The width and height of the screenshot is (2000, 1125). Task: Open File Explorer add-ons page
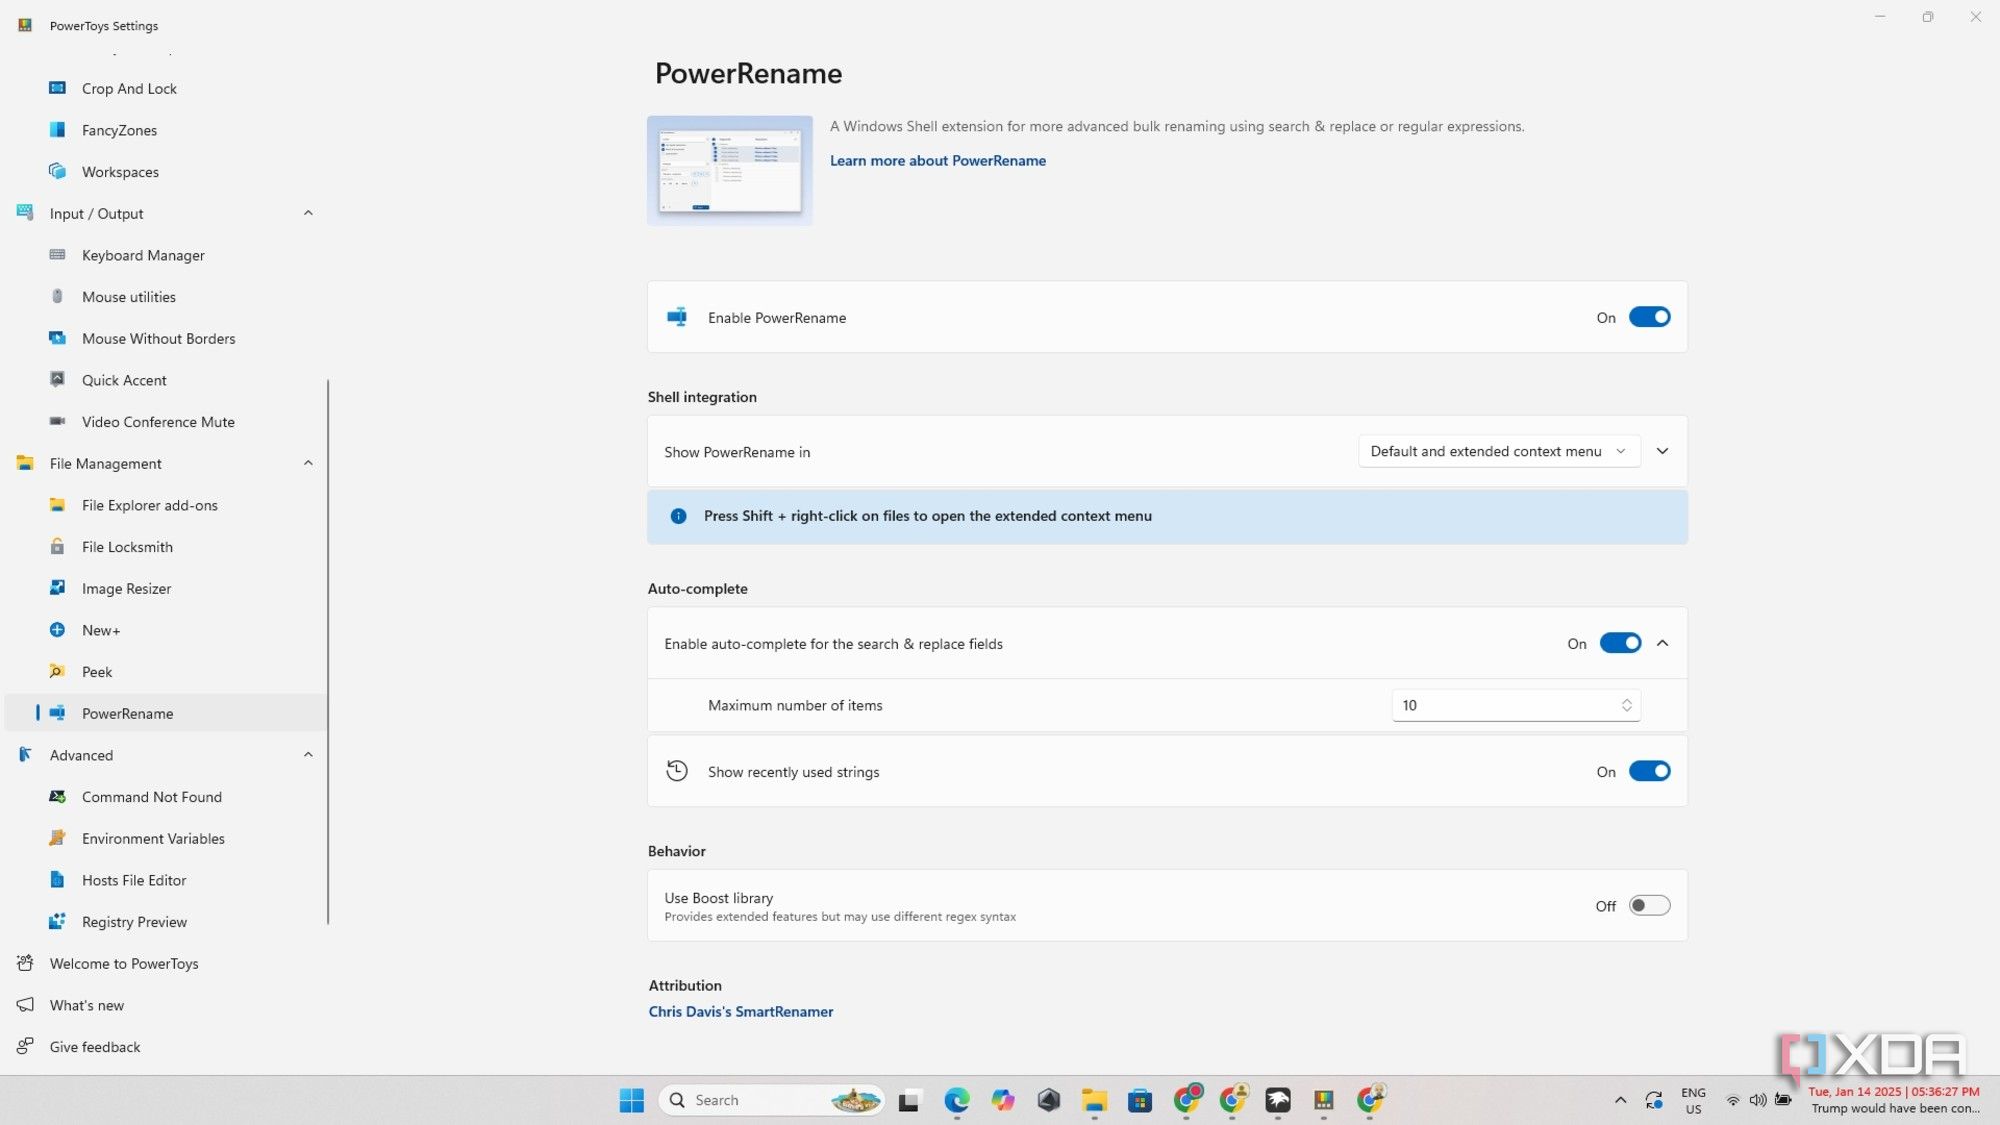[166, 505]
